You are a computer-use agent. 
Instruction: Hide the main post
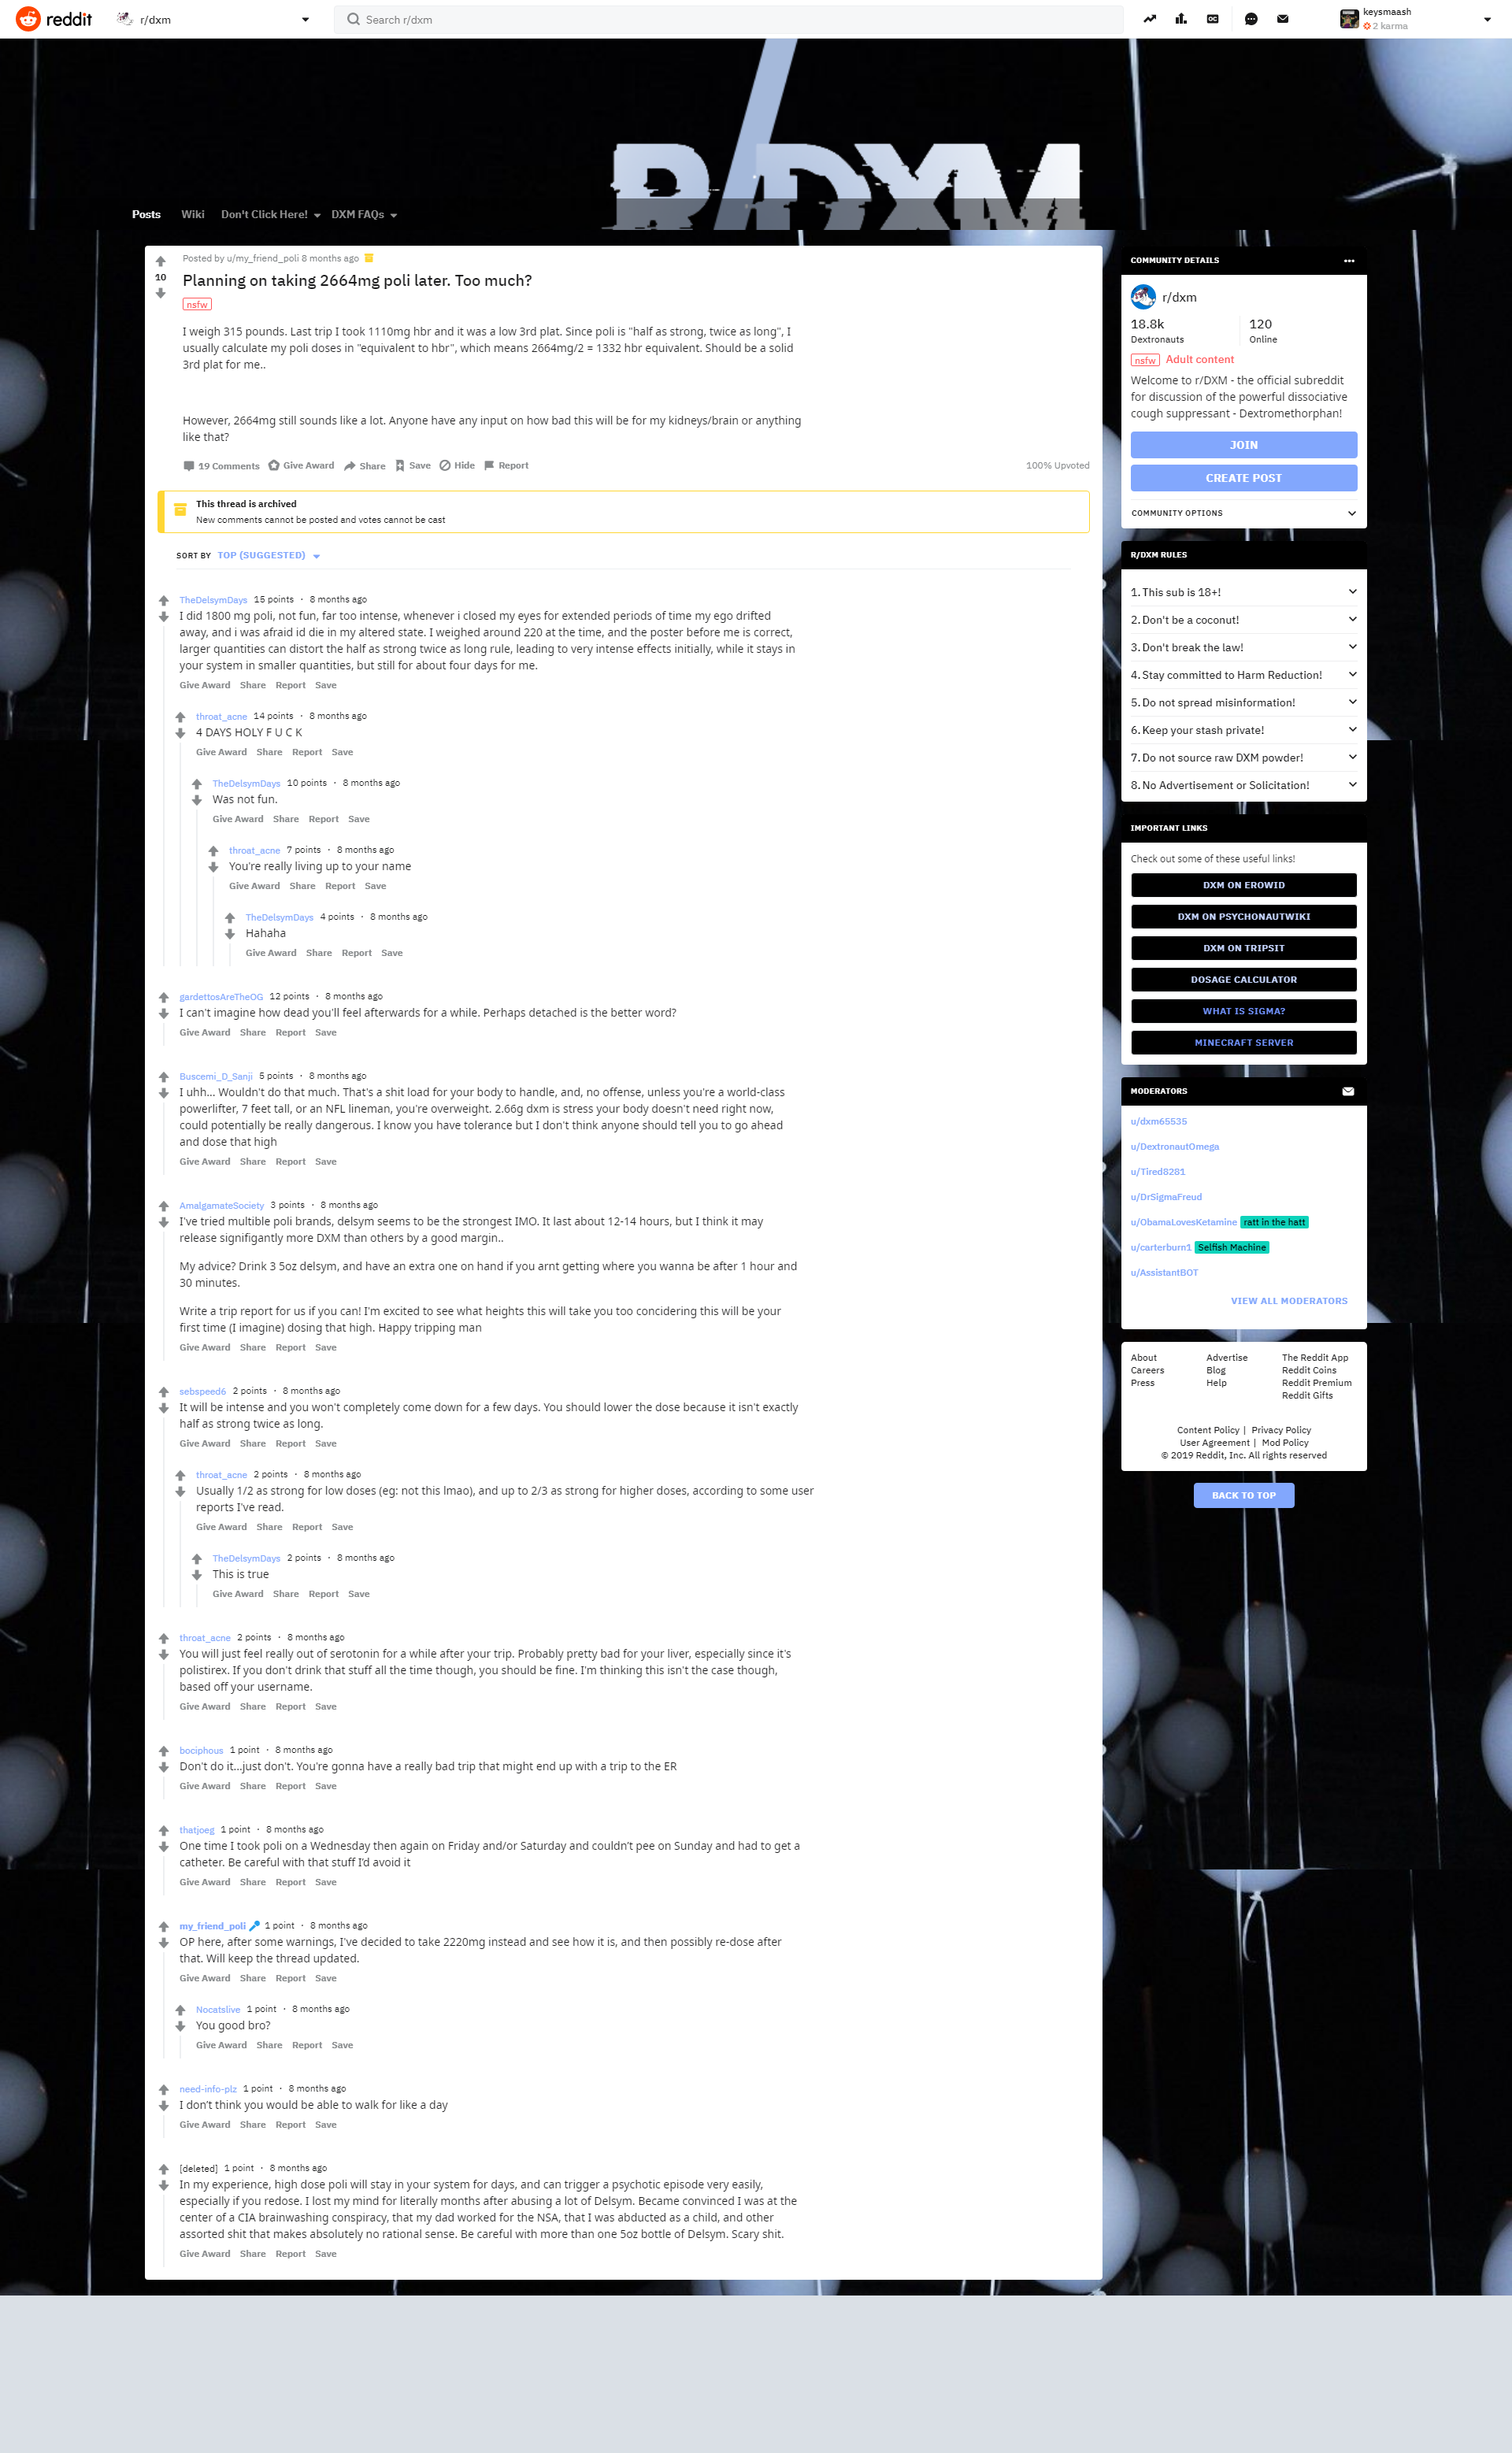coord(457,466)
